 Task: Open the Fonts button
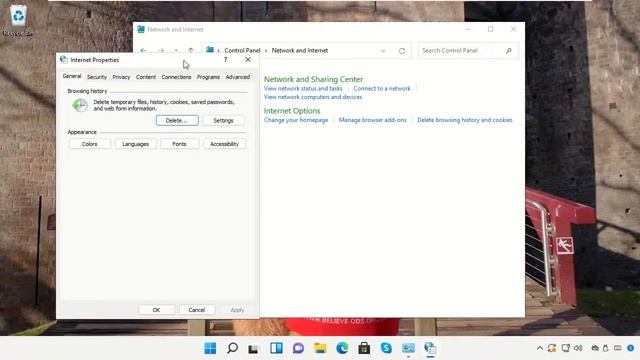click(179, 144)
